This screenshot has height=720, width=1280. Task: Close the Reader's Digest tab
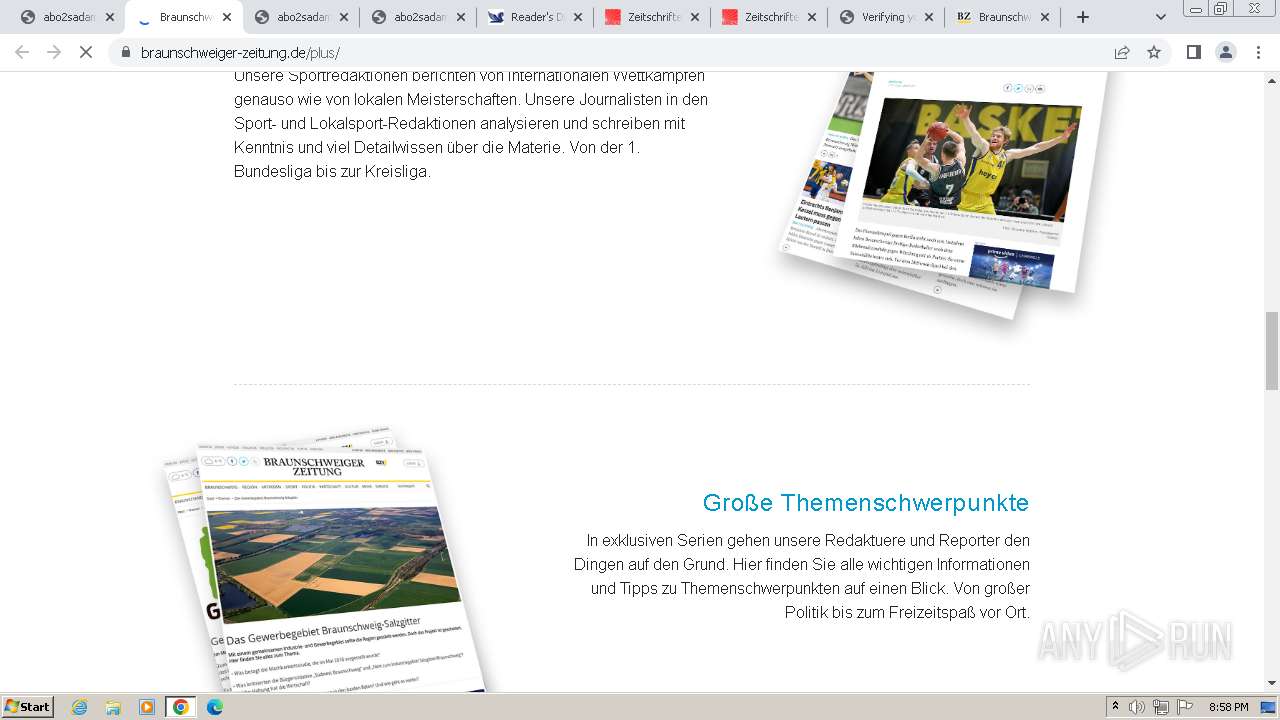[x=578, y=17]
